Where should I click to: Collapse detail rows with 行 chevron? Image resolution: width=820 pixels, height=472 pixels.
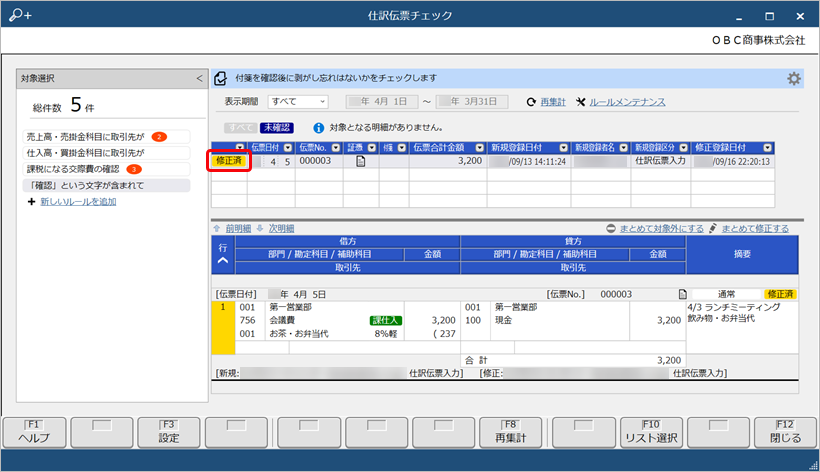(223, 260)
